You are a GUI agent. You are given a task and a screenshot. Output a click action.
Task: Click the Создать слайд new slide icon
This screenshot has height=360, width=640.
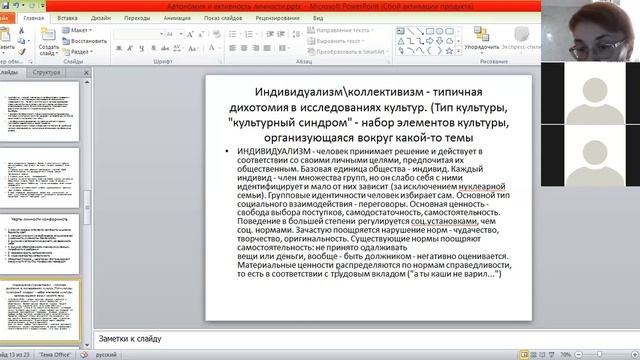click(49, 35)
